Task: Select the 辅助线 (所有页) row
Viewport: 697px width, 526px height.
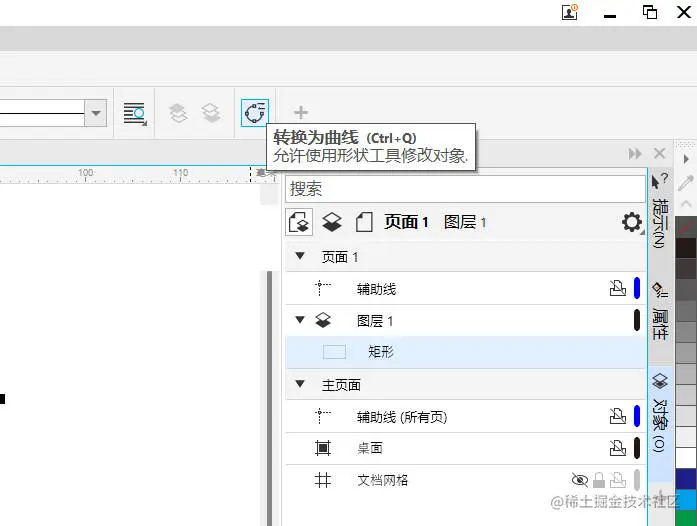Action: pos(465,417)
